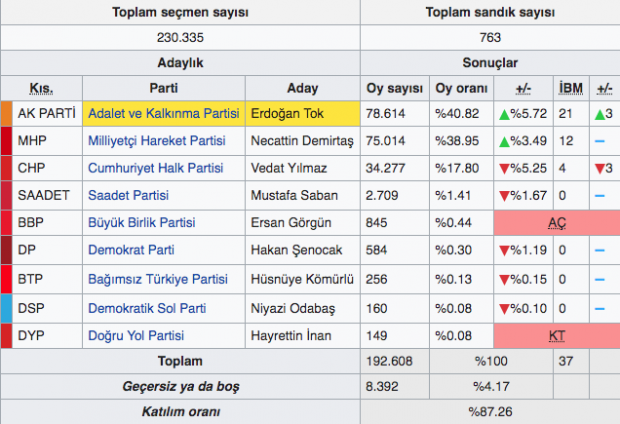
Task: Open the Bağımsız Türkiye Partisi link
Action: [158, 279]
